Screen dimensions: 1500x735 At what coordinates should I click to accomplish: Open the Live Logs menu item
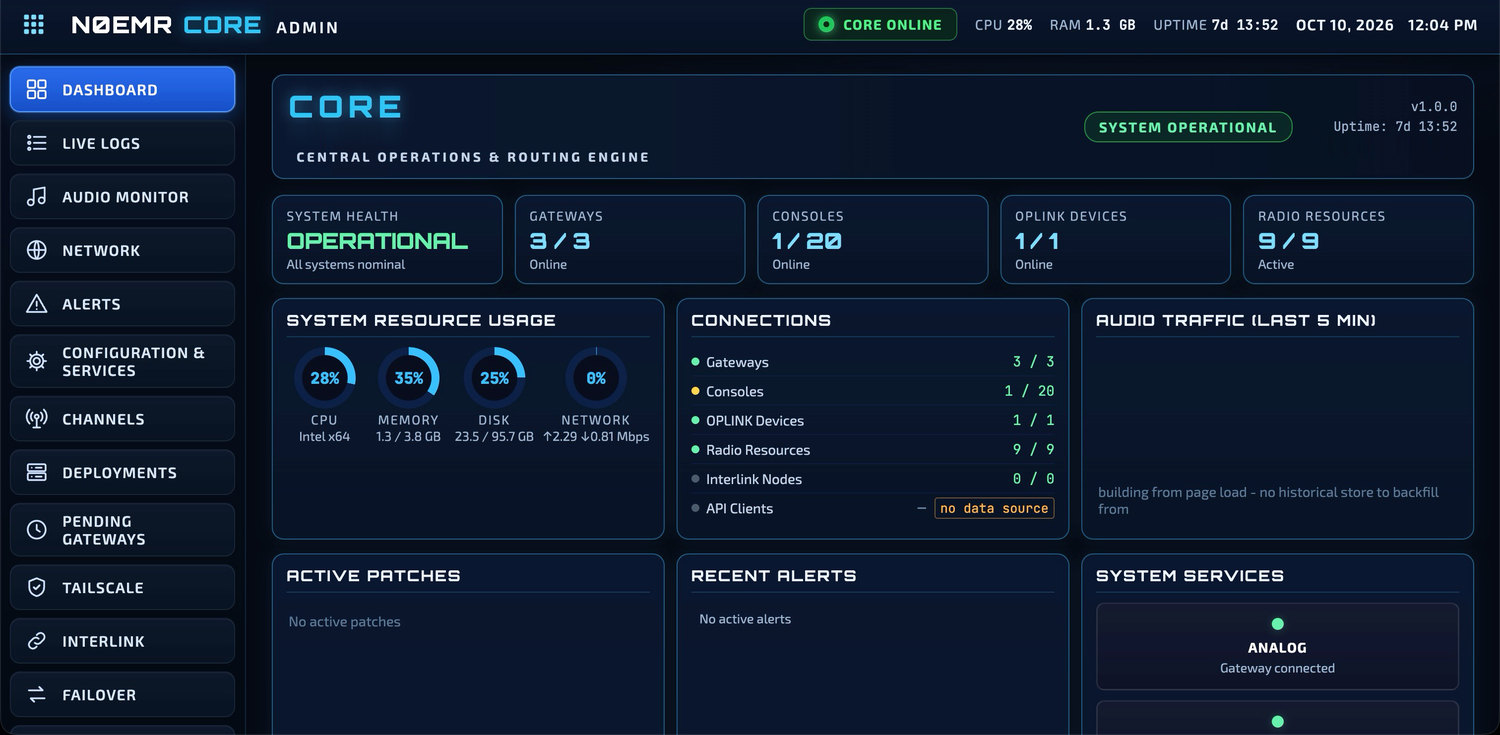point(123,143)
